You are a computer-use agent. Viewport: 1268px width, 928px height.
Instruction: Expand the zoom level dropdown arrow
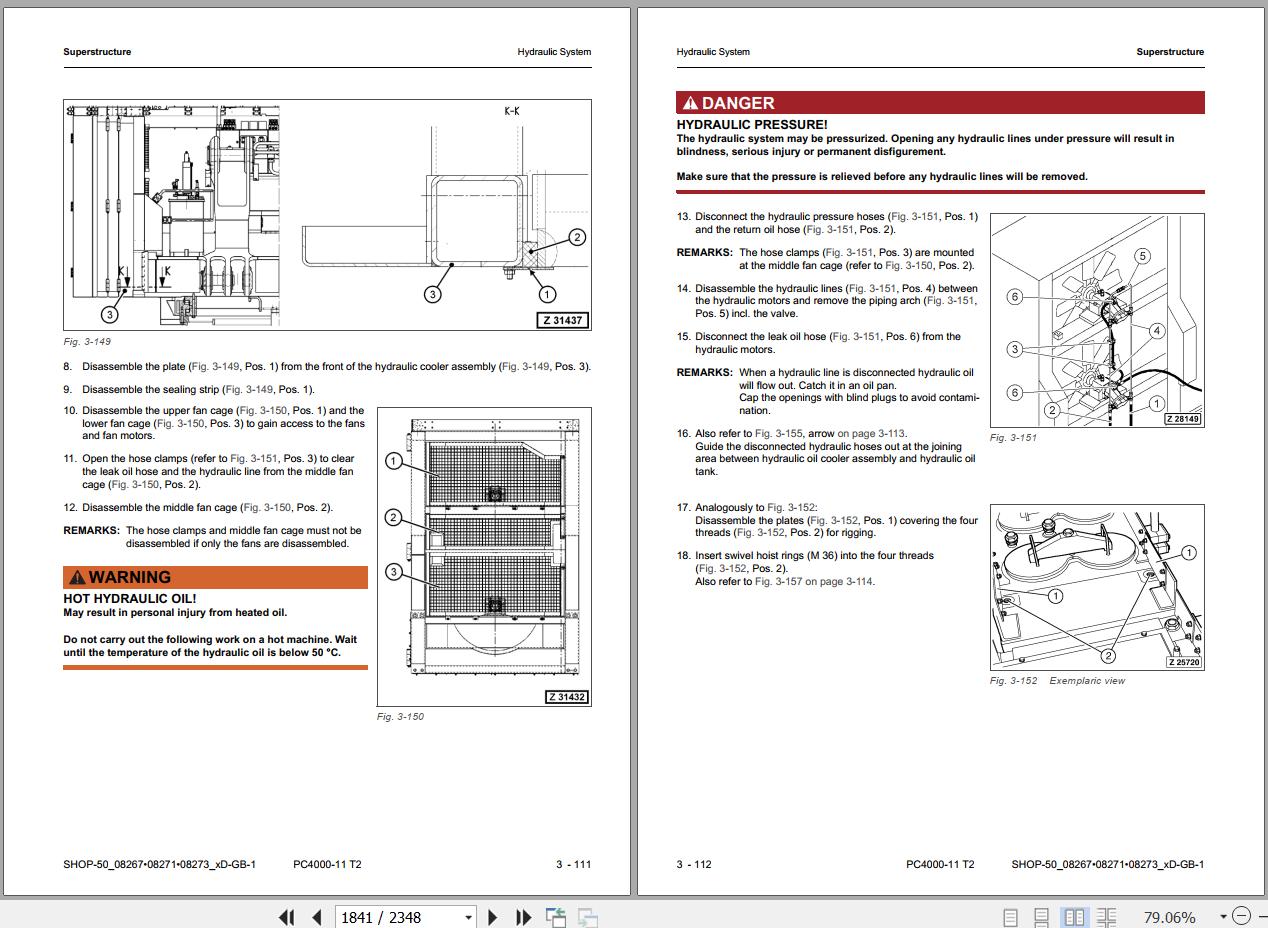[x=1223, y=917]
